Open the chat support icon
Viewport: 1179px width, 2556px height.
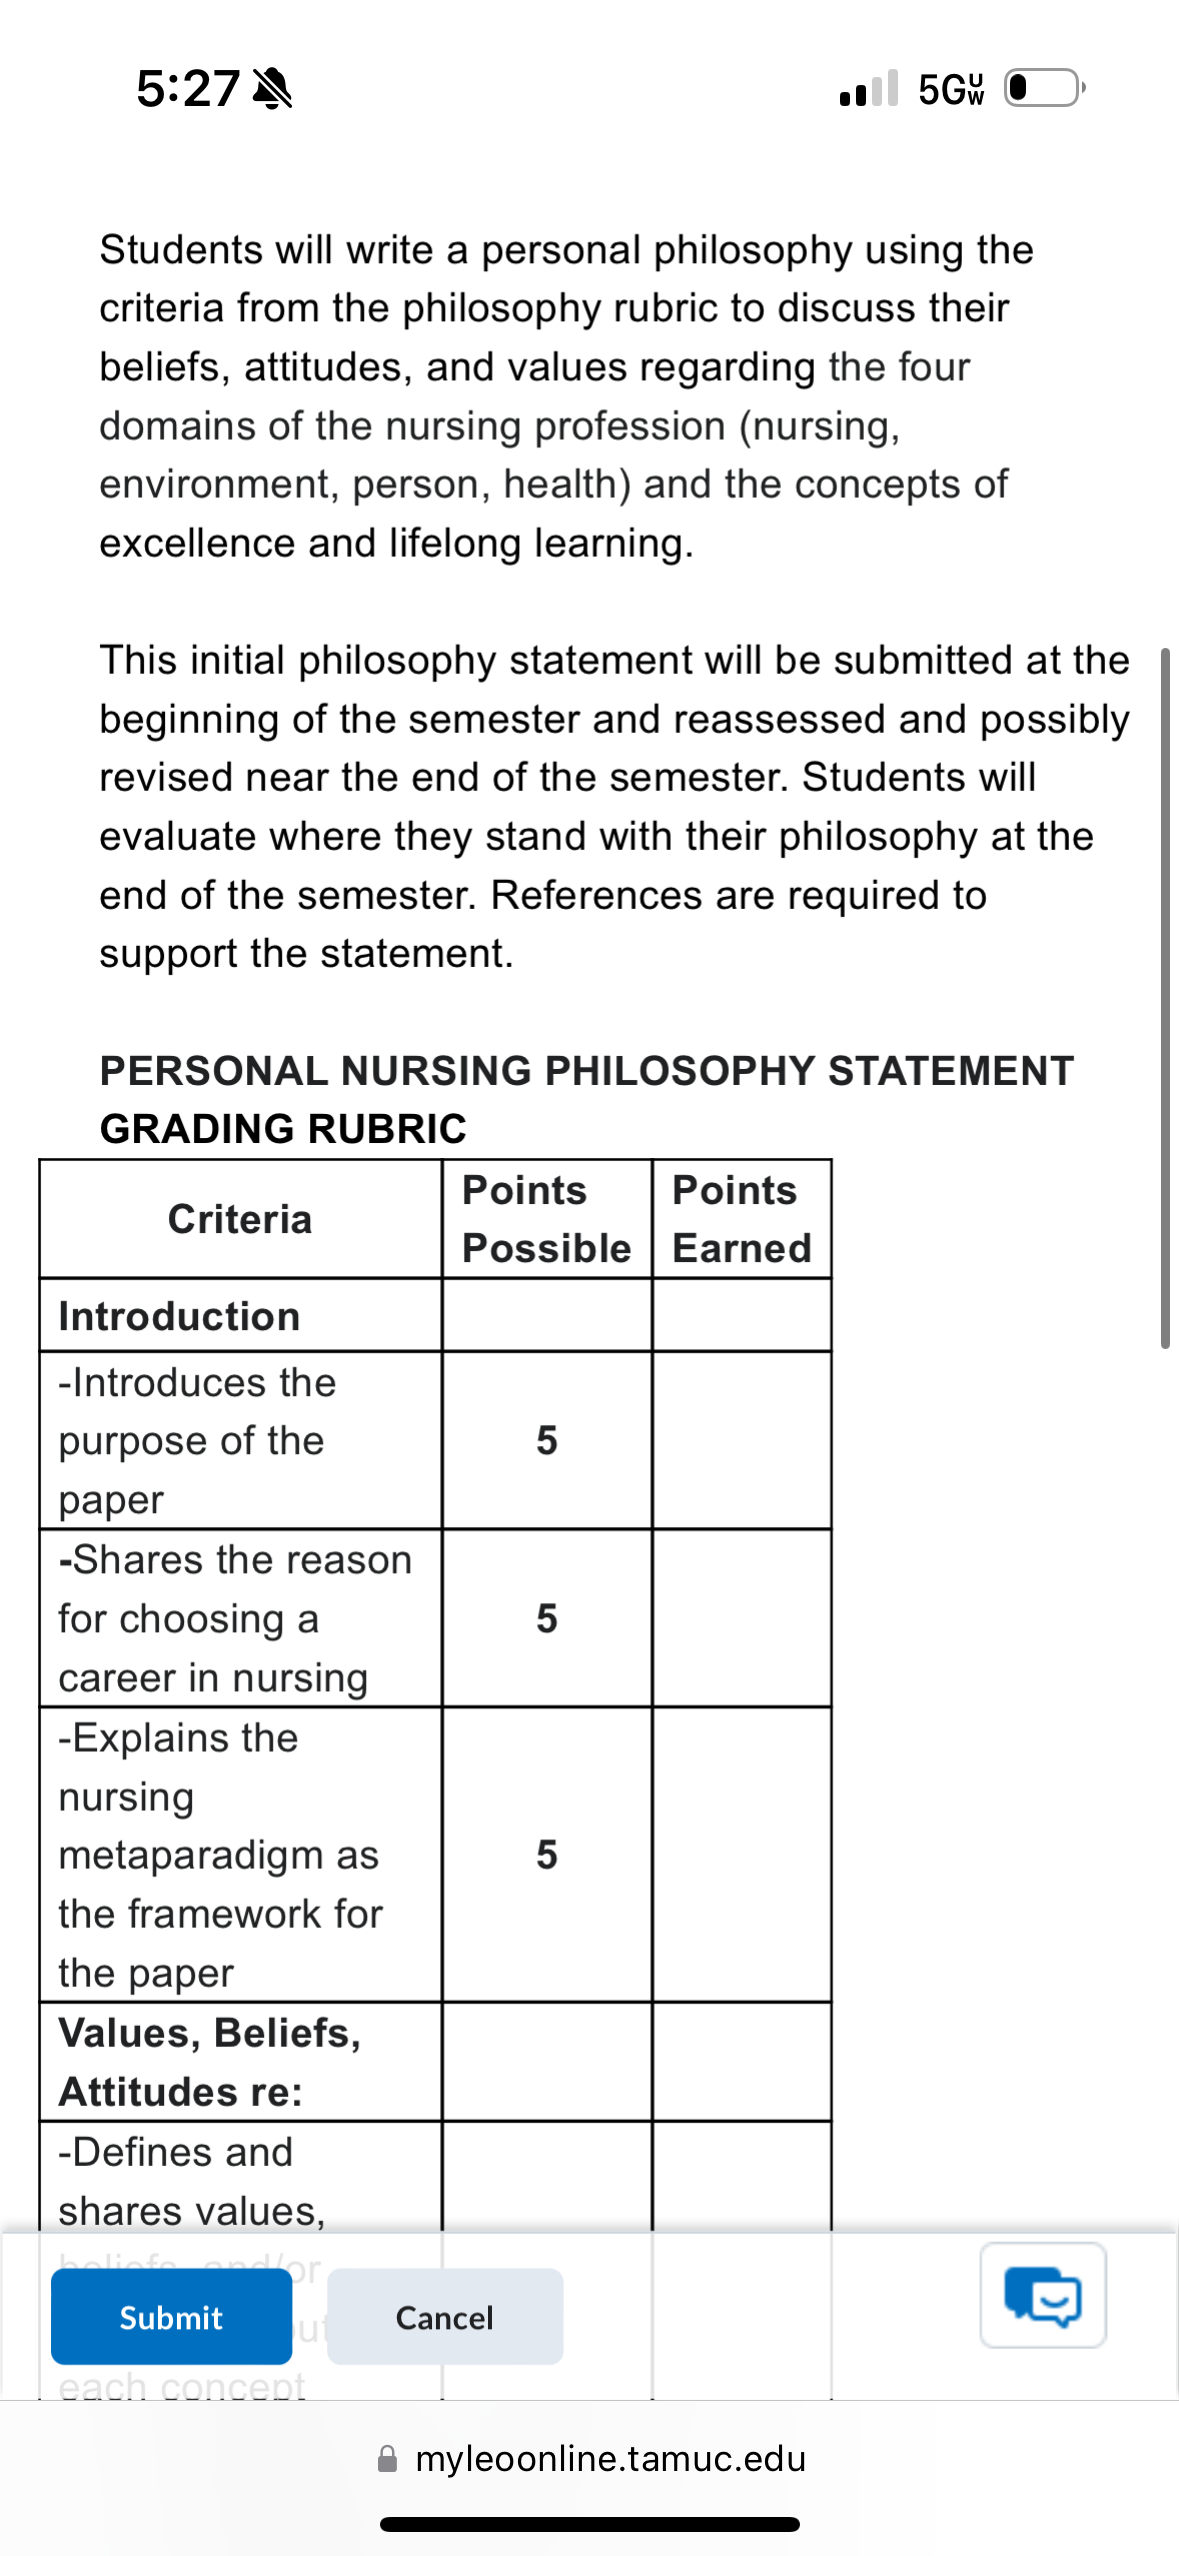pos(1042,2295)
